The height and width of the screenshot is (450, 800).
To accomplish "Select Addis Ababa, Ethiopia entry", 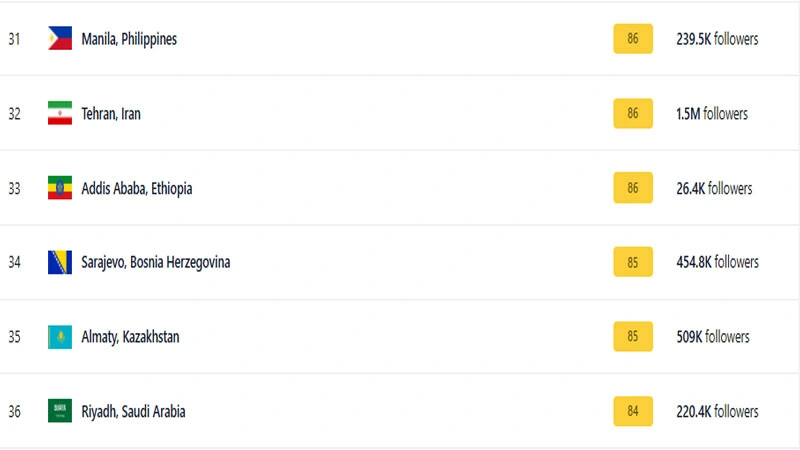I will pyautogui.click(x=137, y=188).
